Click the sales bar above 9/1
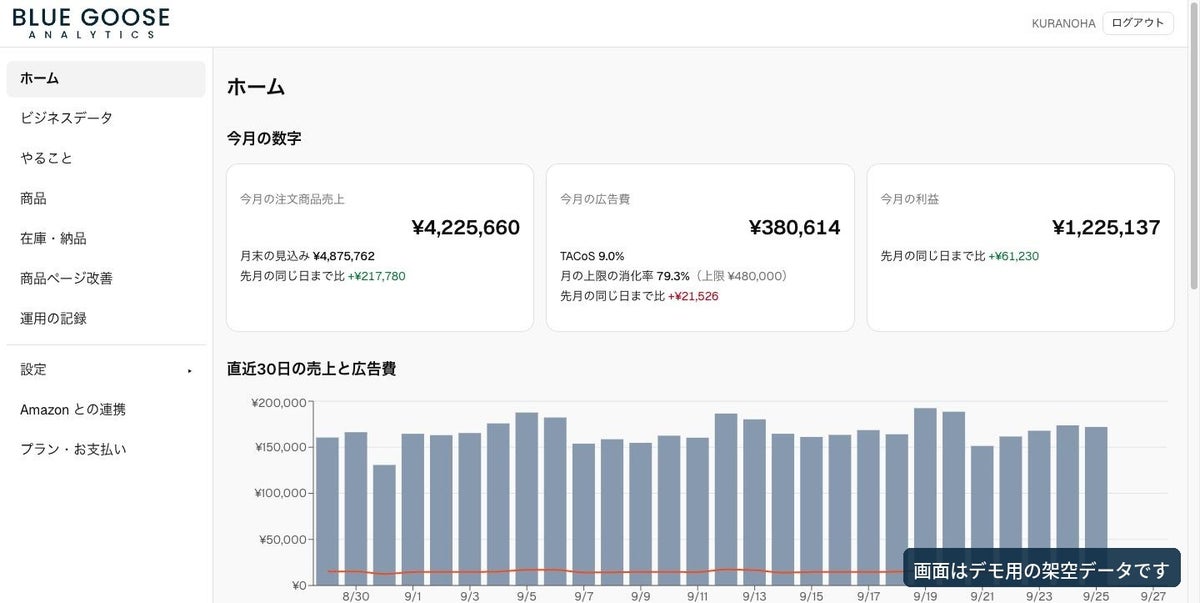Screen dimensions: 1200x603 click(x=413, y=509)
